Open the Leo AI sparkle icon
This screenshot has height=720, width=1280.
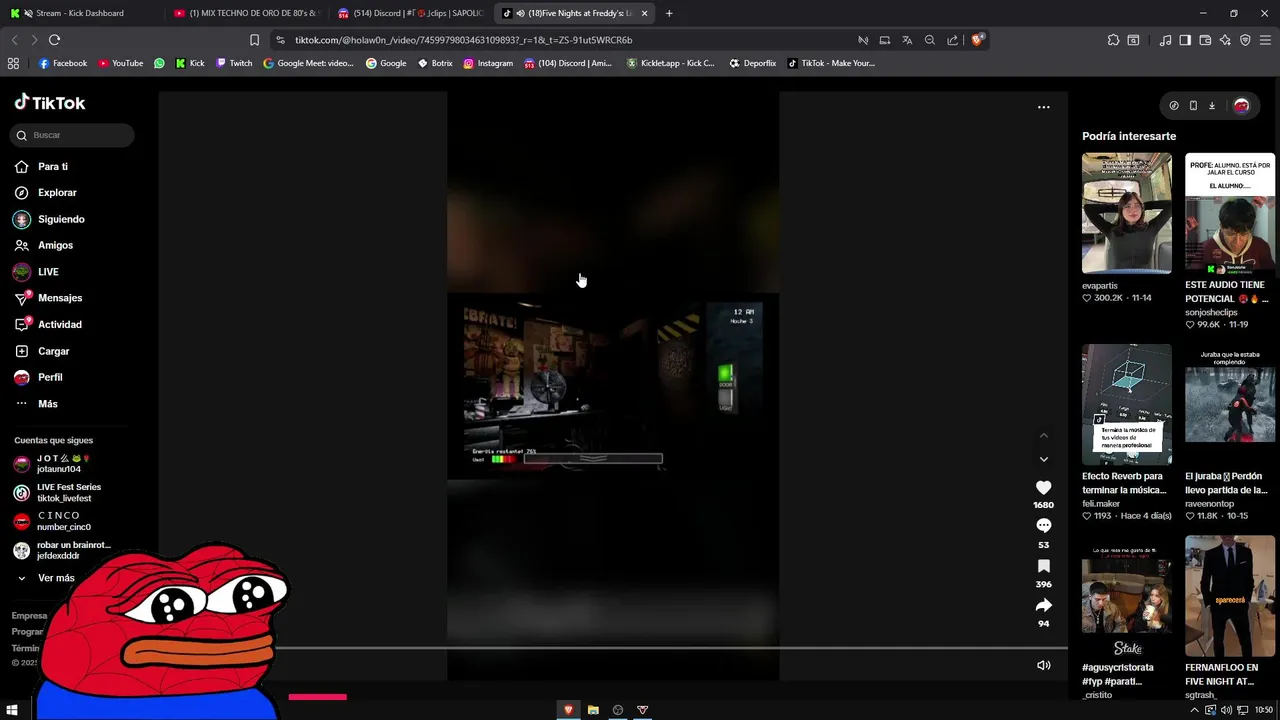(1225, 40)
